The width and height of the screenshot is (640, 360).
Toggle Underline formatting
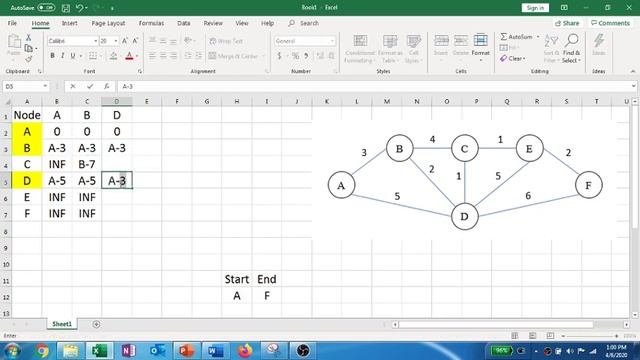coord(73,56)
